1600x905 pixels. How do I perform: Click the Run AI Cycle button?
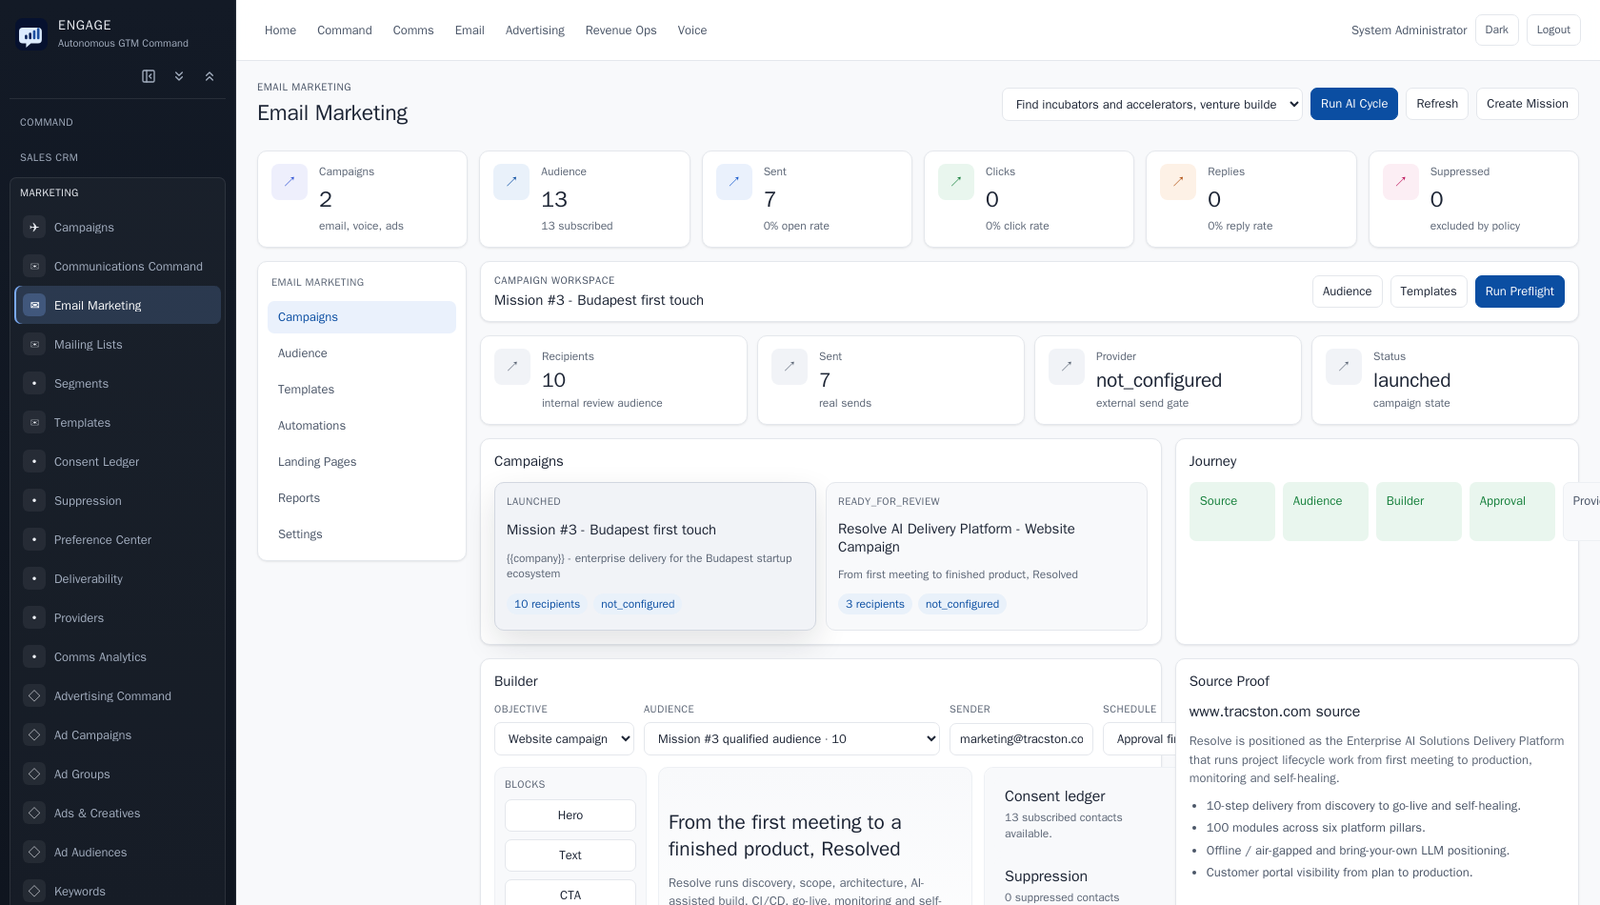[1354, 104]
